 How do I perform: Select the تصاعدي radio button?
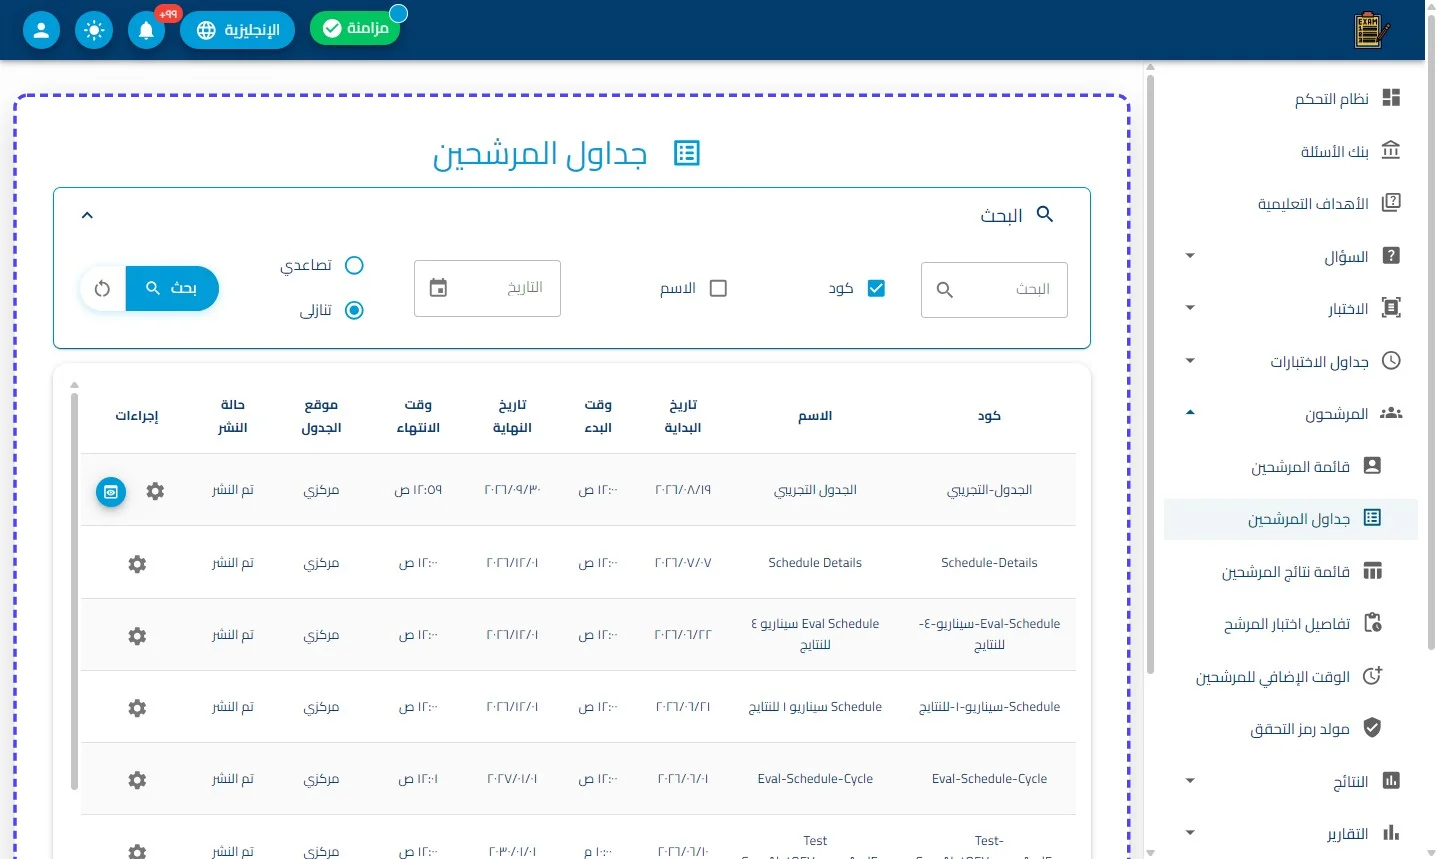point(354,265)
